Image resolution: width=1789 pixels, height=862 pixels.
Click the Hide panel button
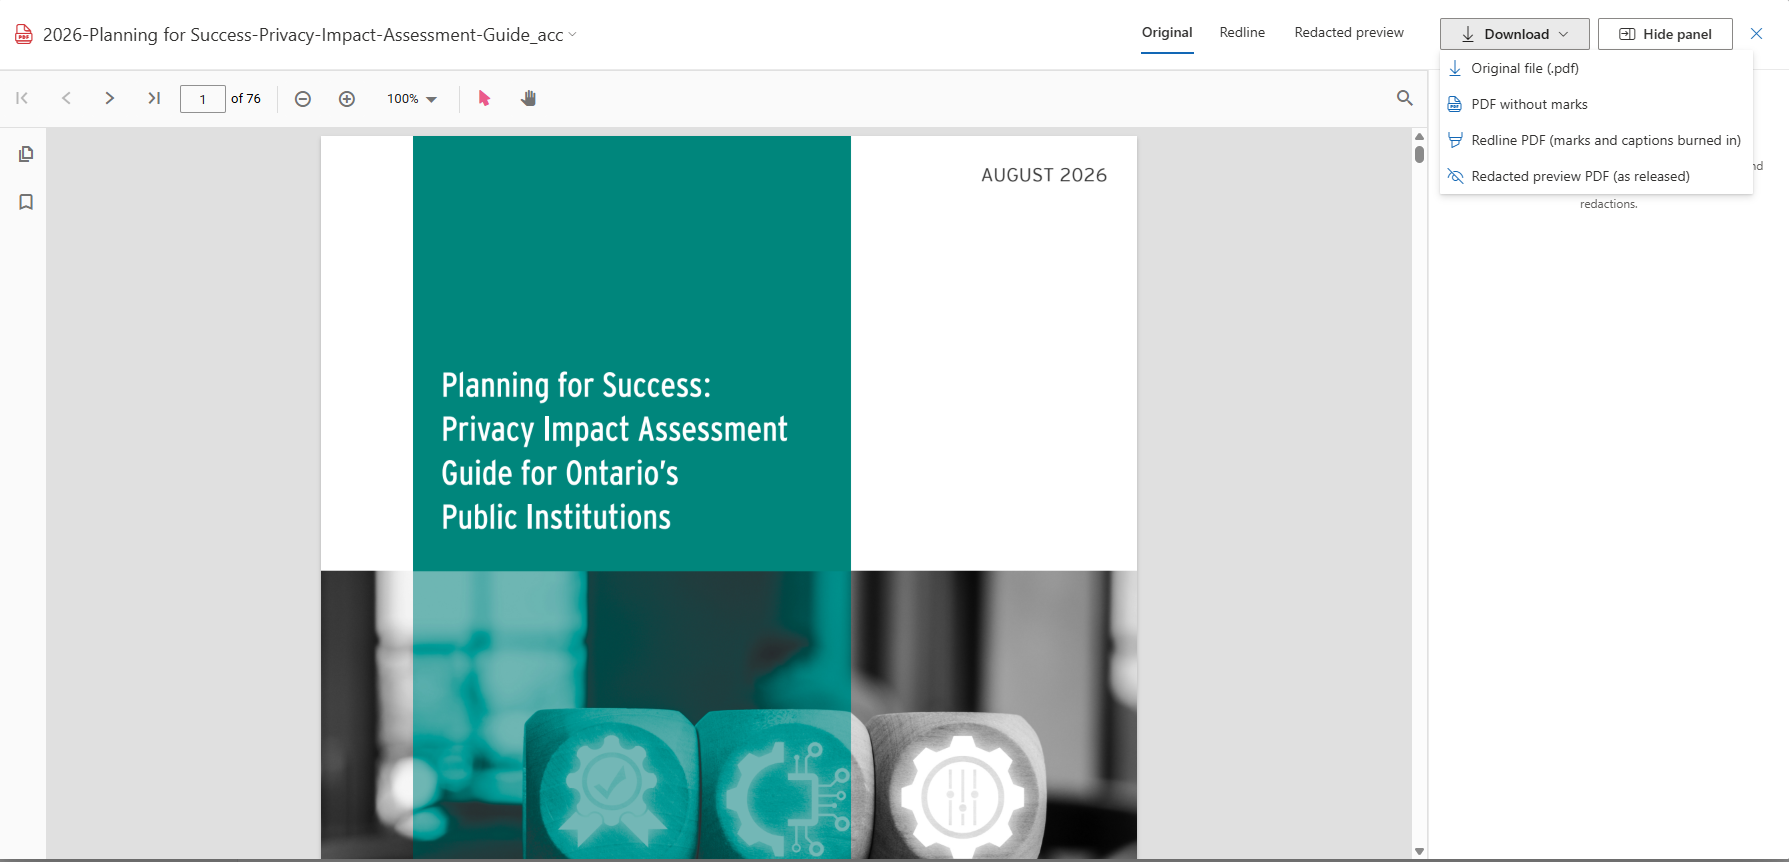coord(1665,34)
